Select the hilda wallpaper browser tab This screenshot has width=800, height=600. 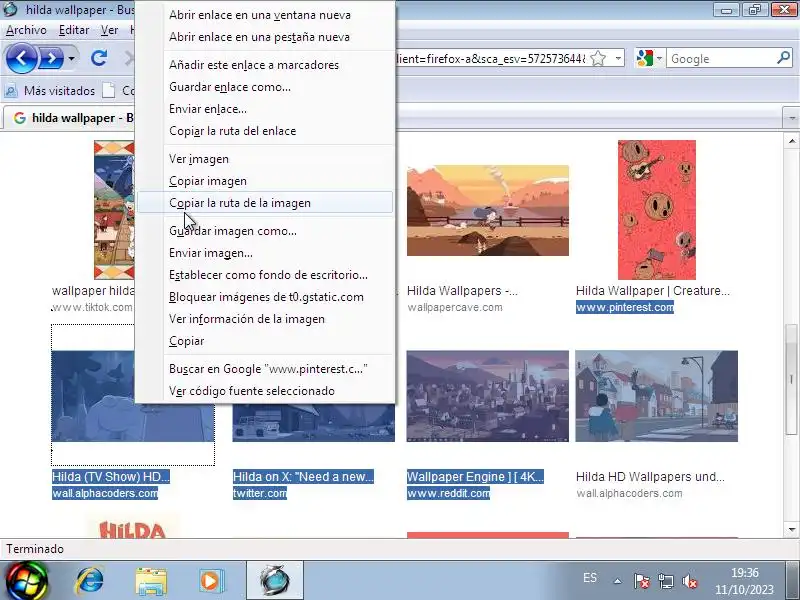coord(70,118)
